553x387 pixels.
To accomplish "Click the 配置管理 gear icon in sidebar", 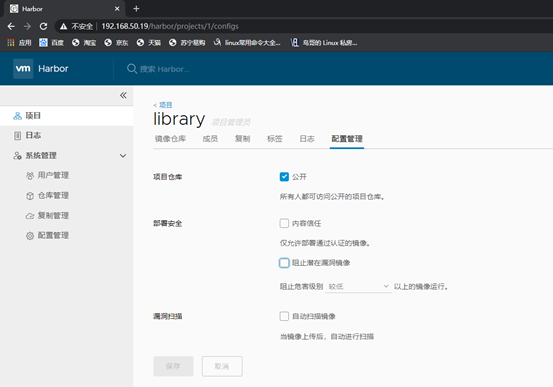I will pyautogui.click(x=30, y=236).
